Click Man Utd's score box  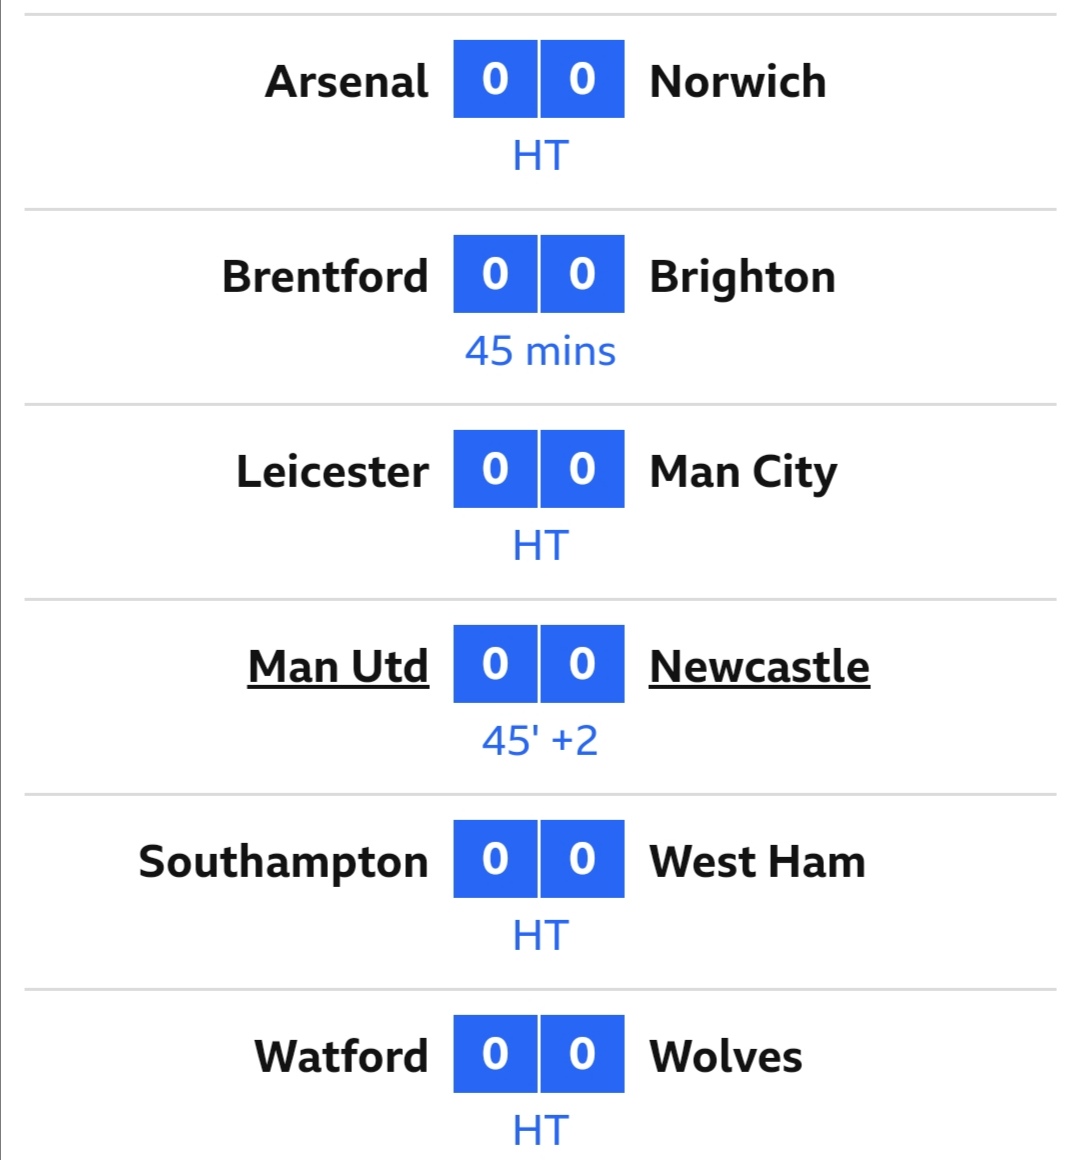point(495,664)
